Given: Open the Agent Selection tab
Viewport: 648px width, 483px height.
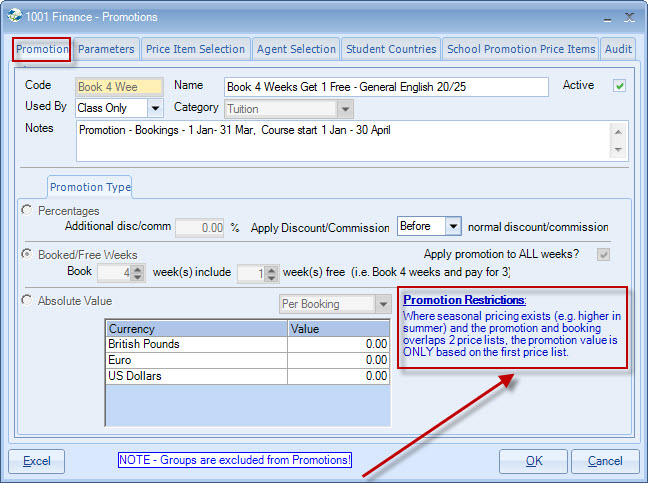Looking at the screenshot, I should [x=296, y=49].
